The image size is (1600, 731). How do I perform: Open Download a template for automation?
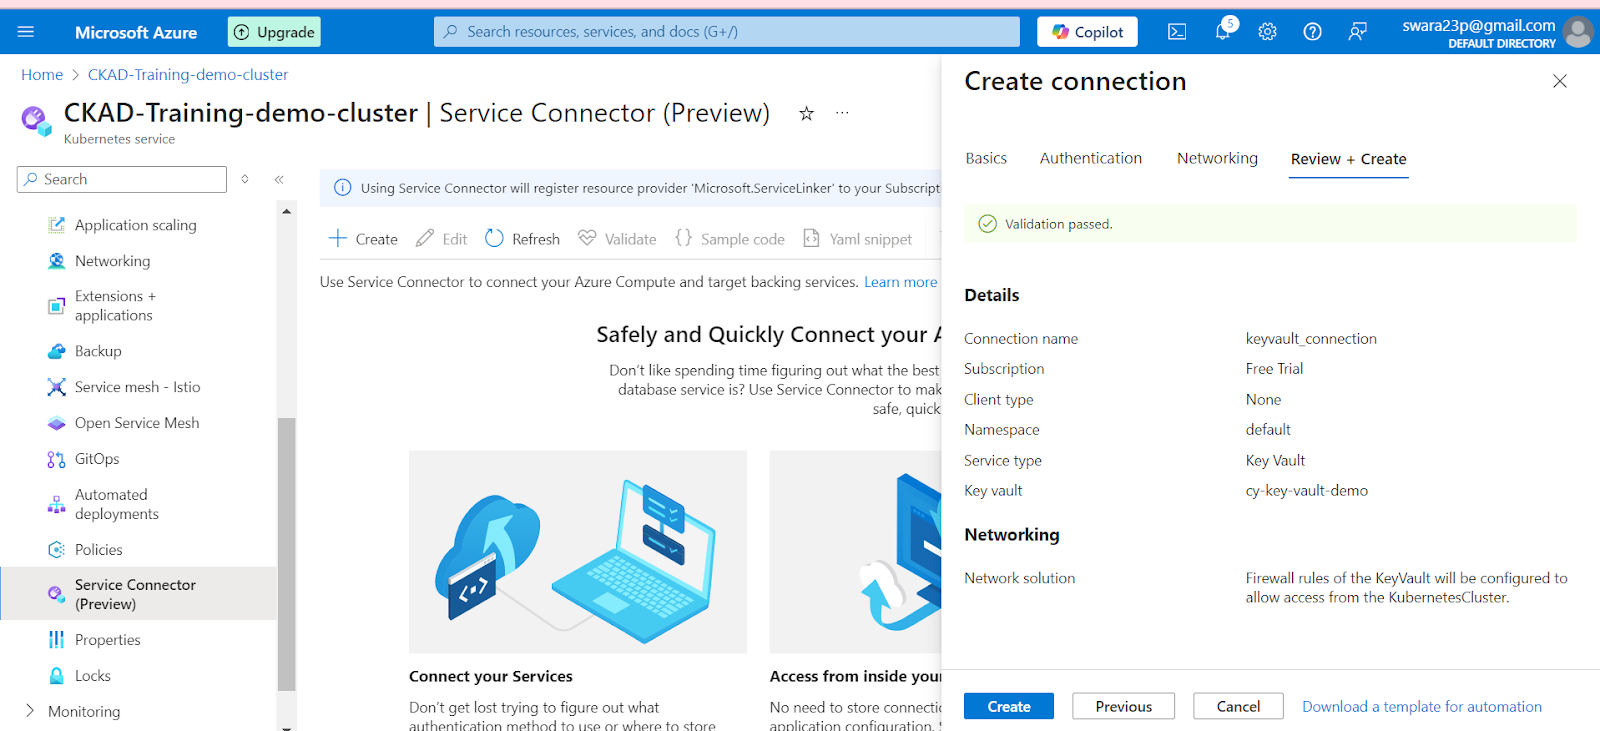[1422, 706]
